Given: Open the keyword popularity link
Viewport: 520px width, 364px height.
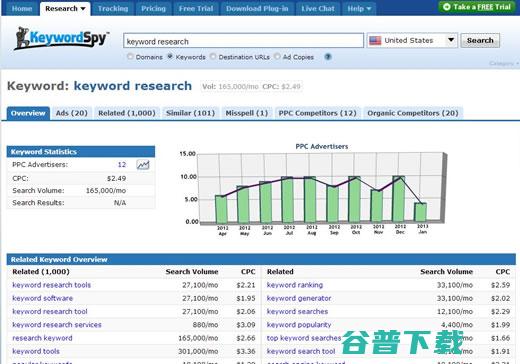Looking at the screenshot, I should [x=299, y=325].
